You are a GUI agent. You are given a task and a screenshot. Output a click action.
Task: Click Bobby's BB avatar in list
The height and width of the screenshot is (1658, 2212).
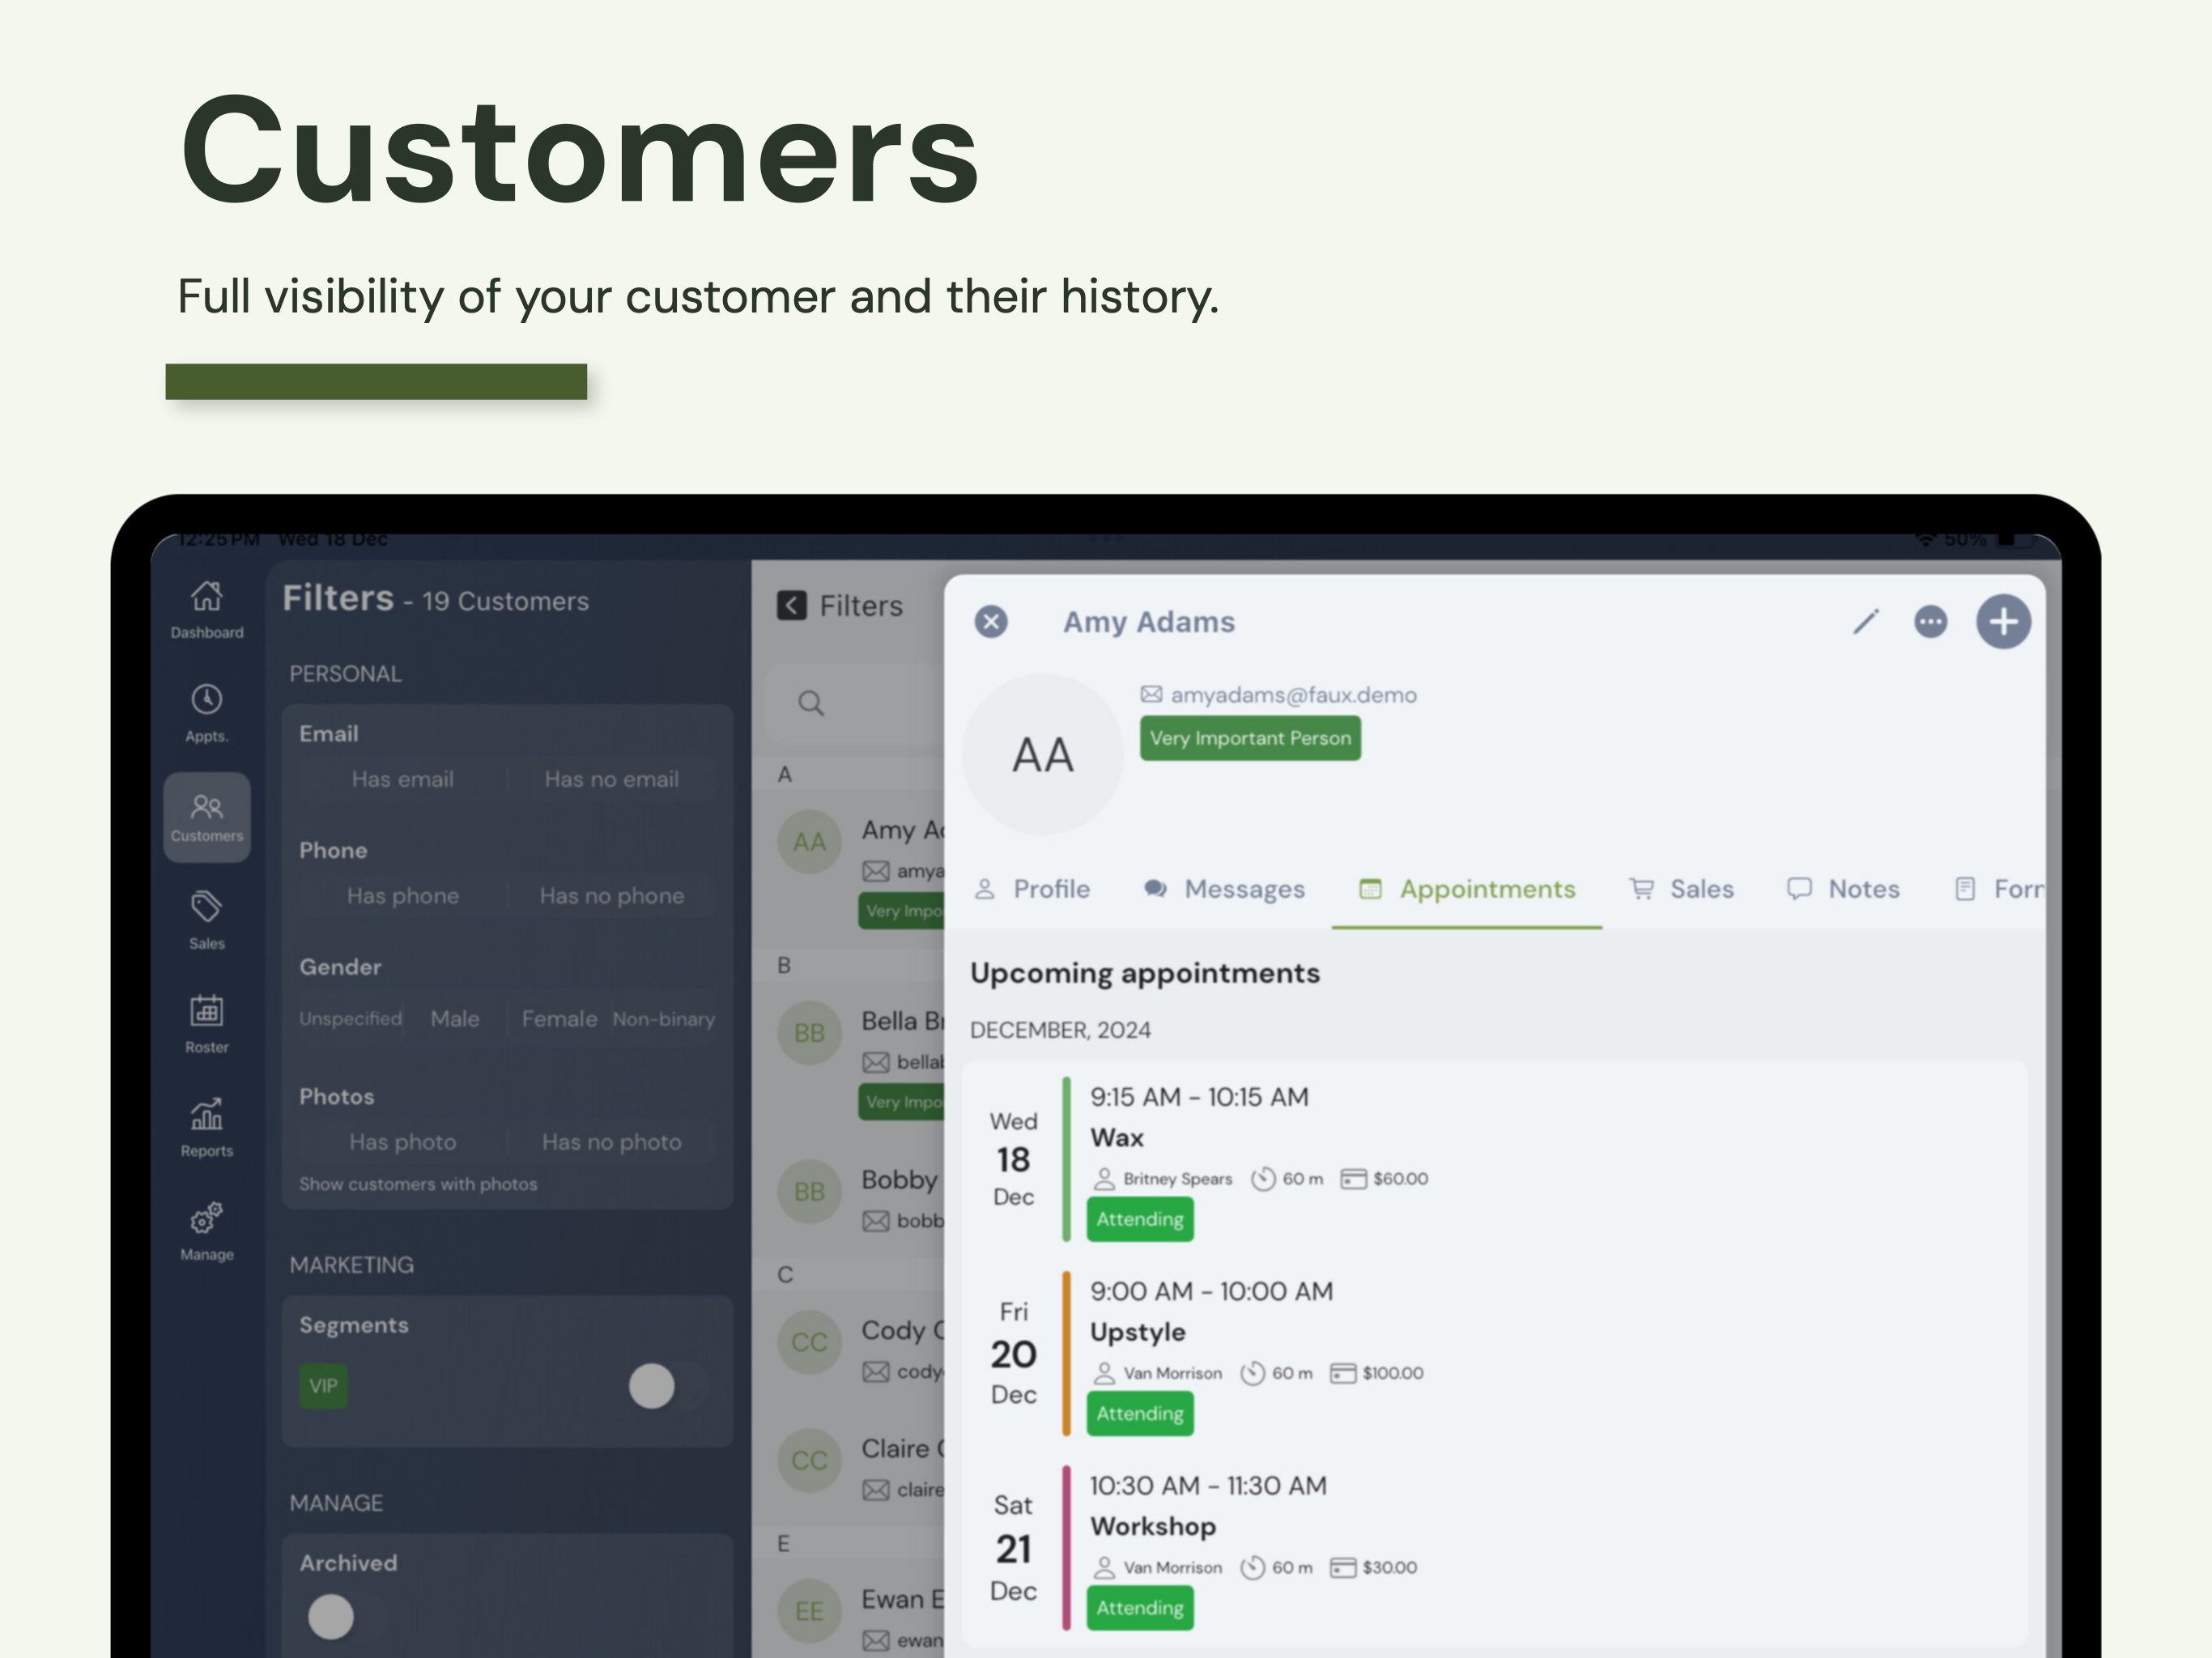pos(809,1192)
